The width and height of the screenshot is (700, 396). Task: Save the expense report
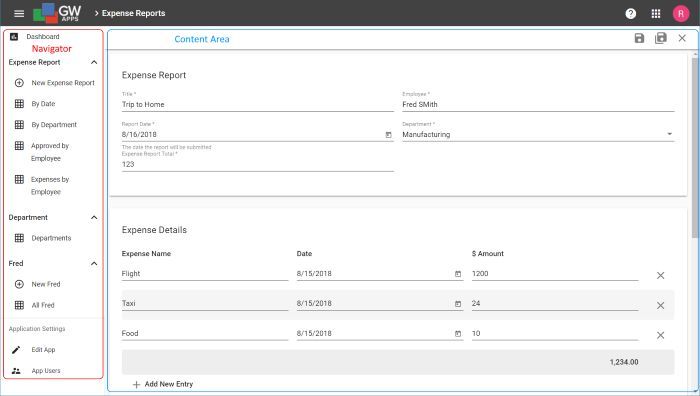(639, 38)
